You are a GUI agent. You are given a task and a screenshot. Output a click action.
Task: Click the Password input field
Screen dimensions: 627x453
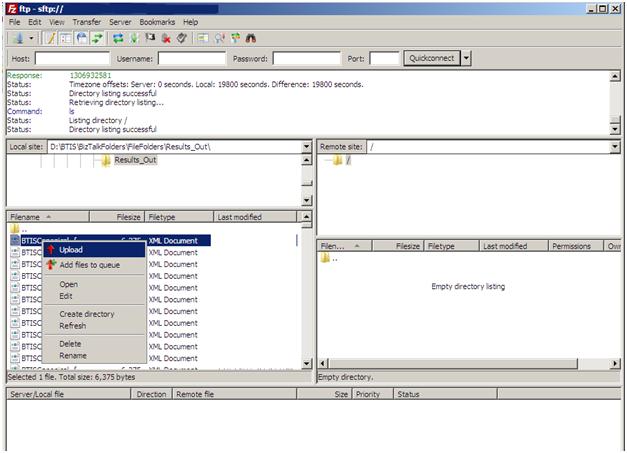click(x=307, y=58)
